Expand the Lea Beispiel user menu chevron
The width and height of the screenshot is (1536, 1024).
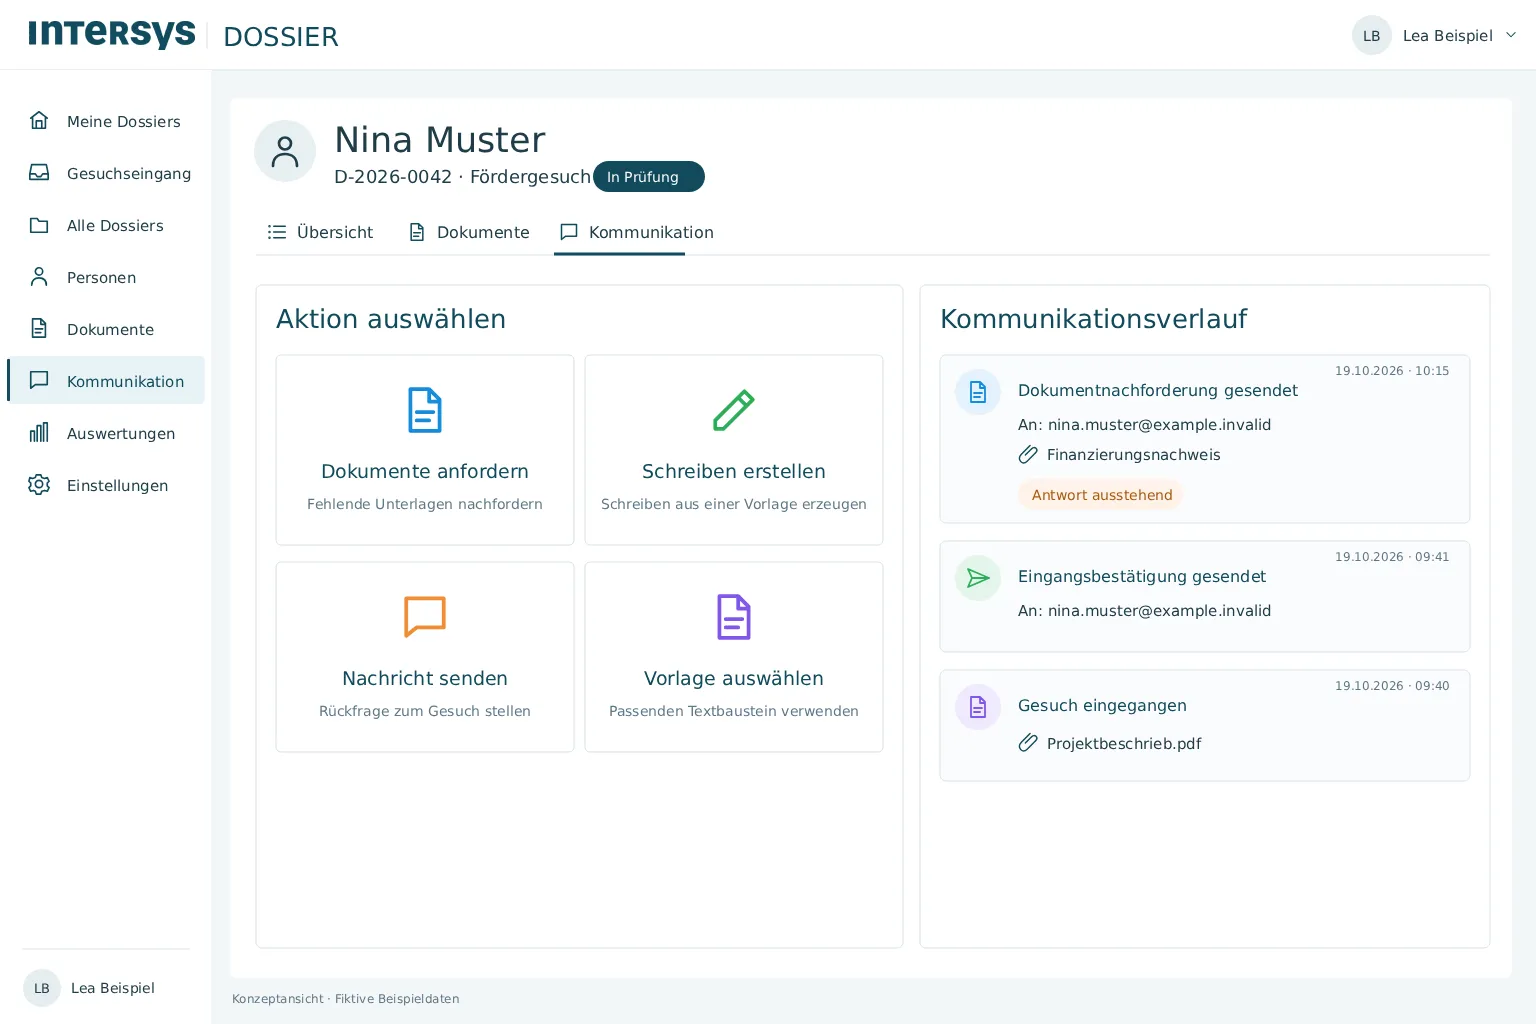(x=1511, y=35)
